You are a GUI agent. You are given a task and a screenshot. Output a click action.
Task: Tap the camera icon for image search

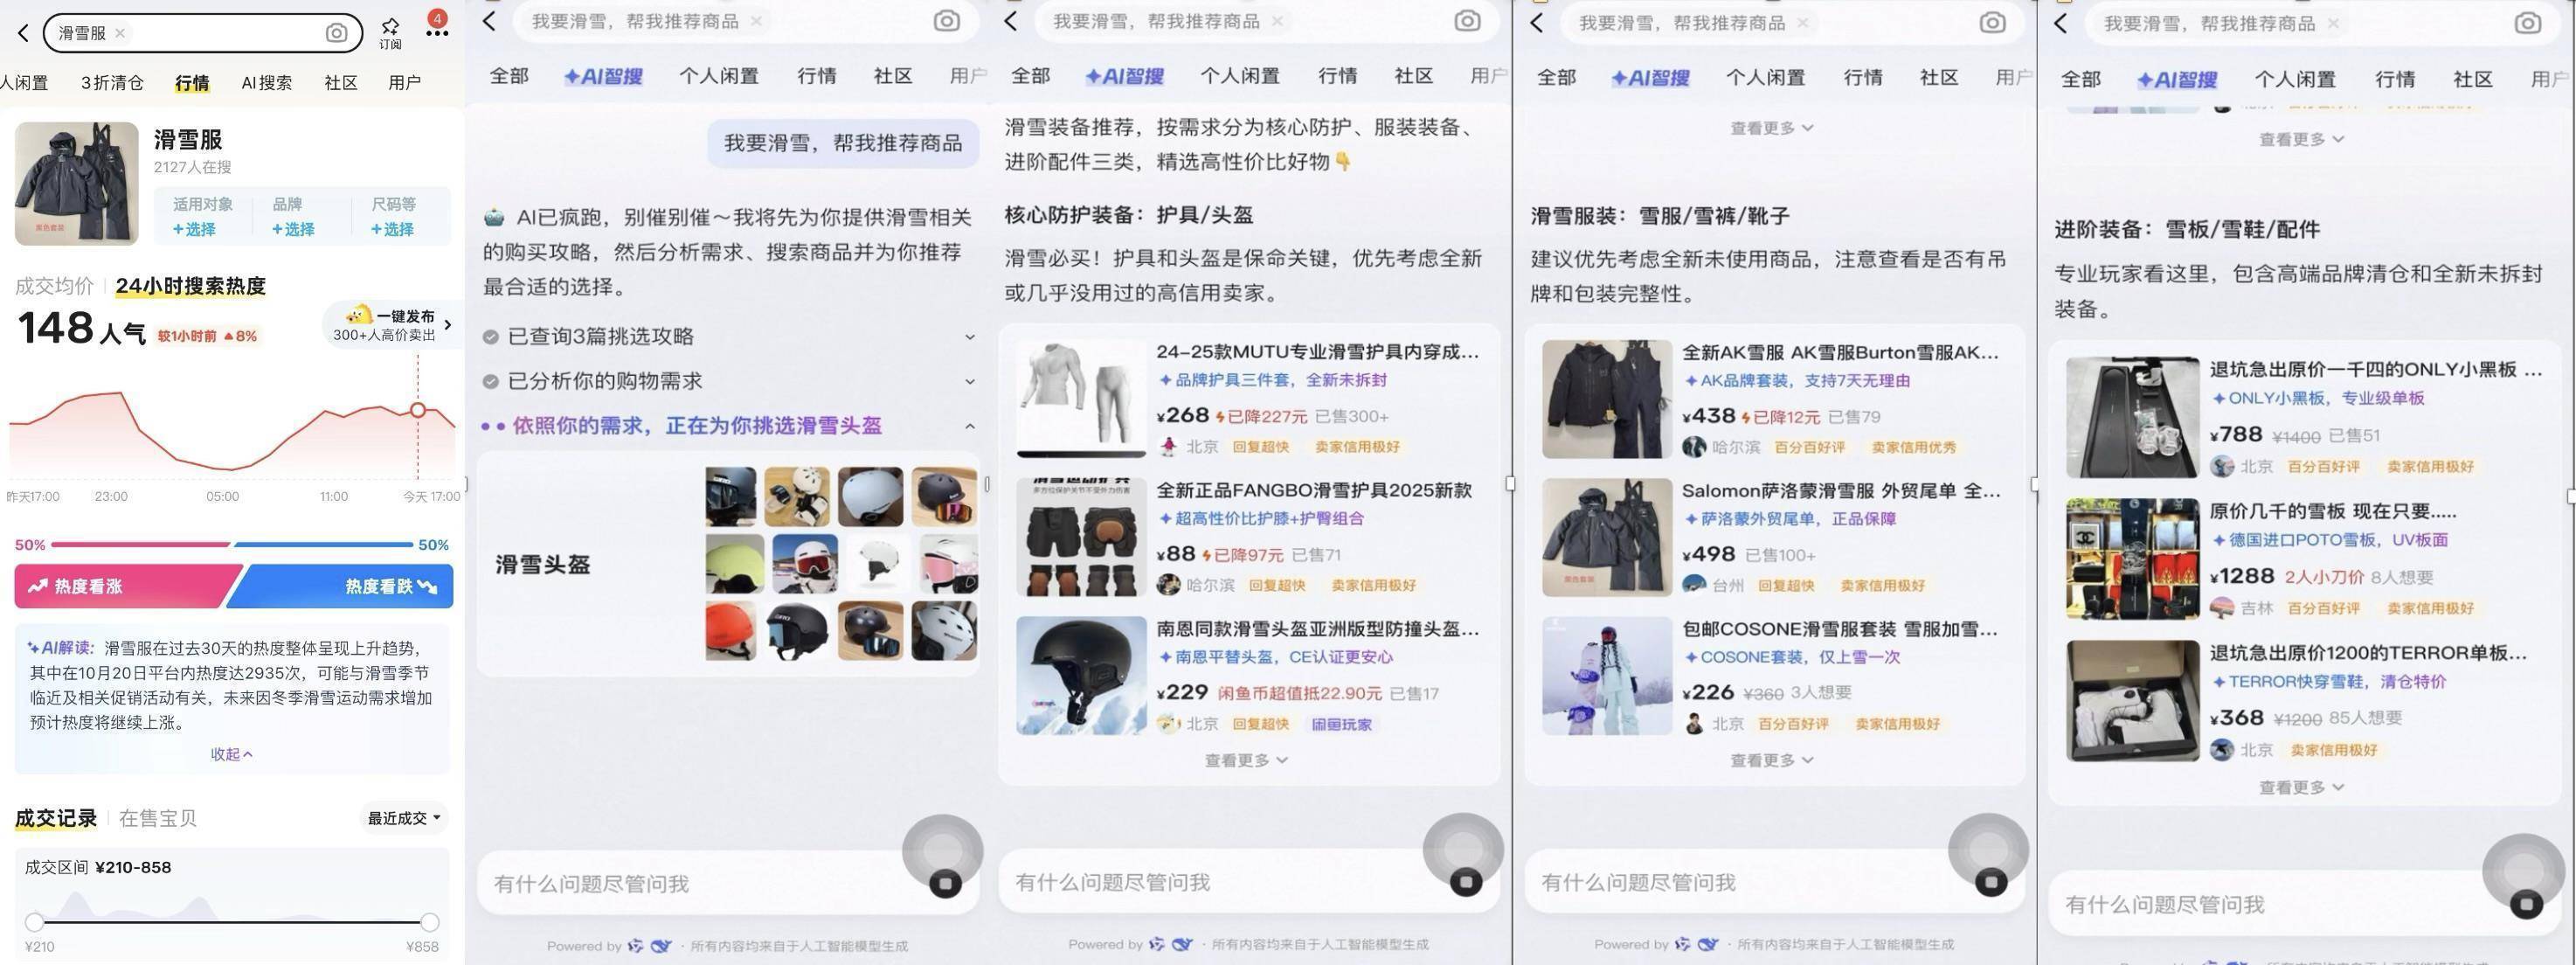coord(336,33)
